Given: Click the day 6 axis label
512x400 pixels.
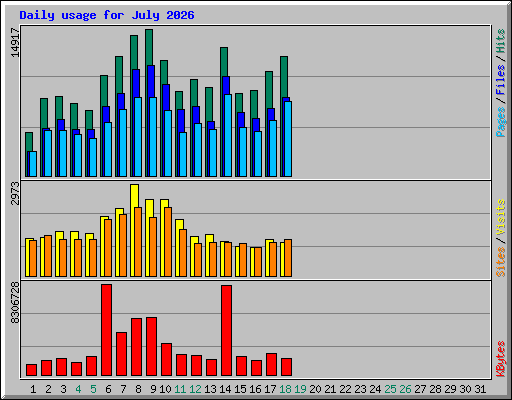Looking at the screenshot, I should click(x=108, y=389).
